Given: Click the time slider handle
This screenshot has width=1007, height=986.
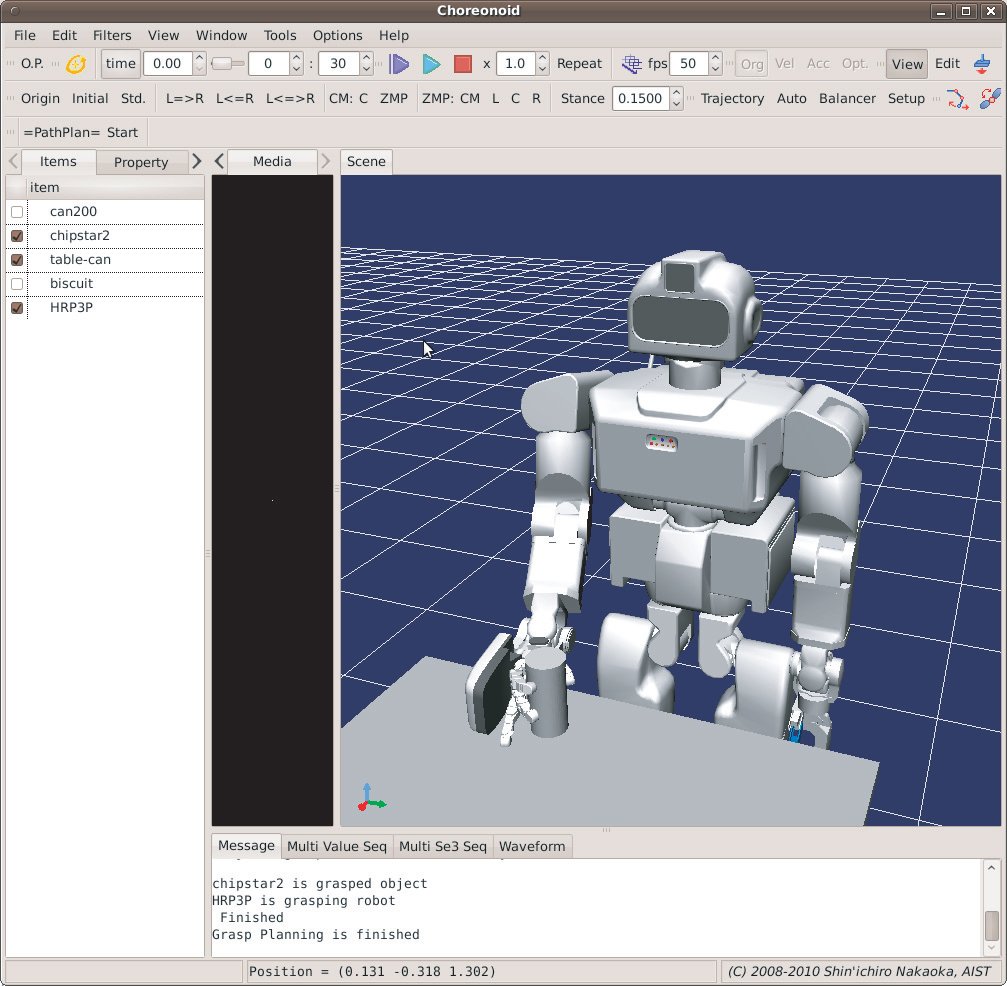Looking at the screenshot, I should coord(223,64).
